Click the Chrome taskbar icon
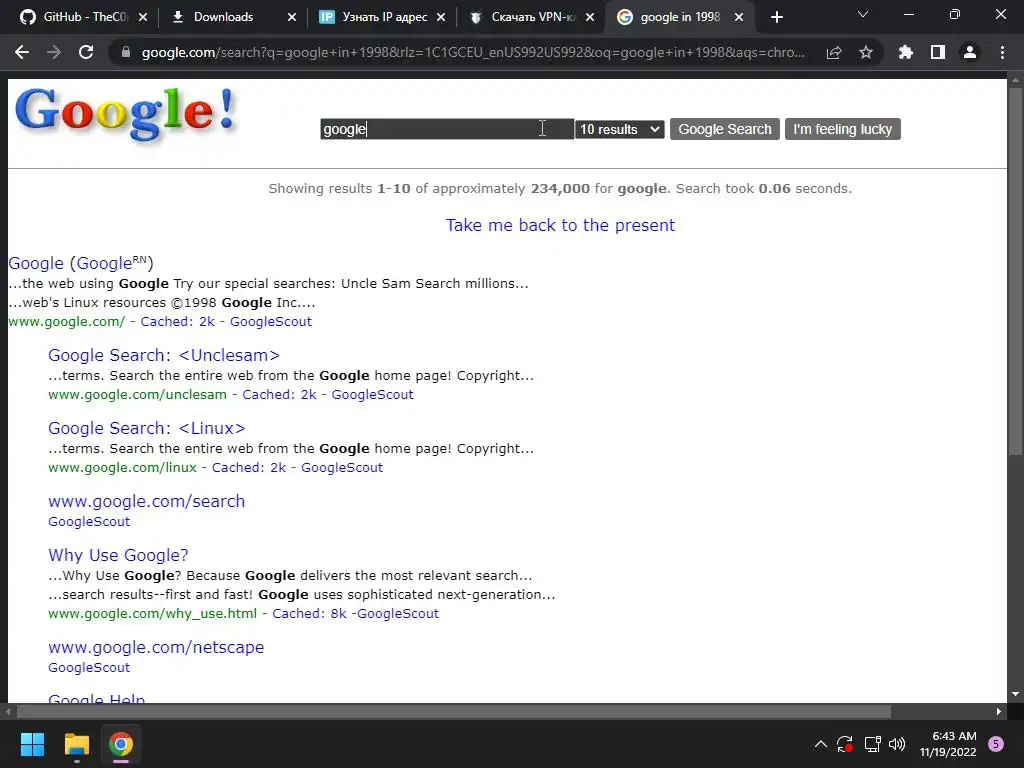The image size is (1024, 768). tap(121, 744)
